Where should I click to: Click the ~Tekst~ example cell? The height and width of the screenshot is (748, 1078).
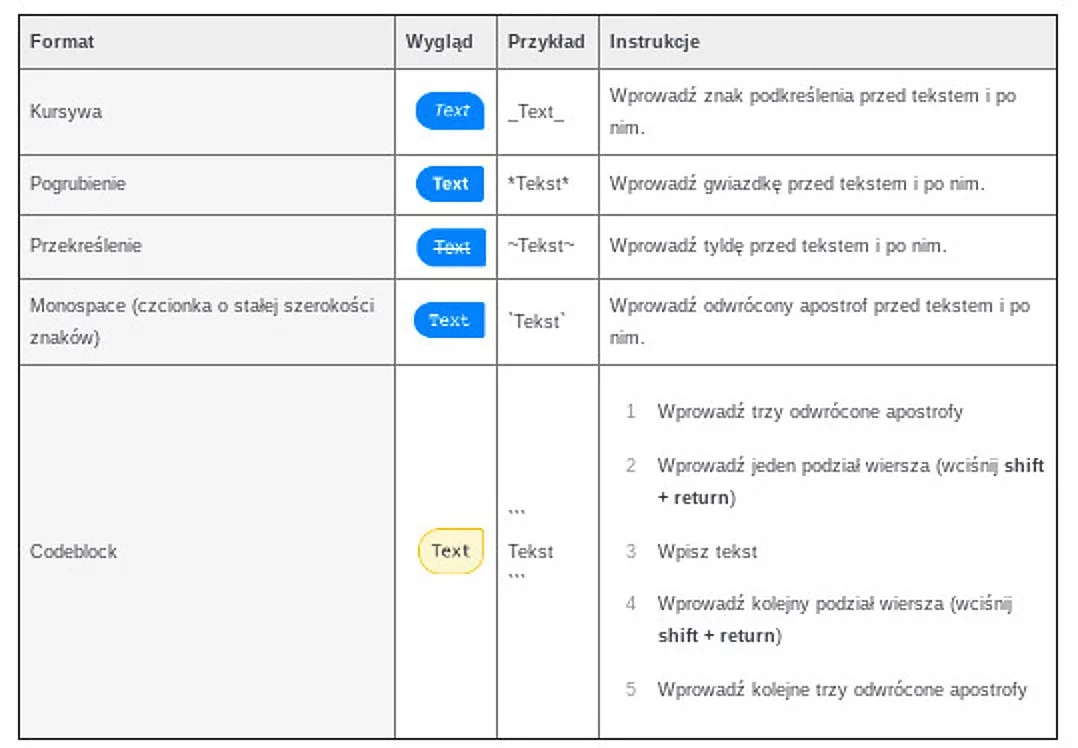tap(541, 245)
